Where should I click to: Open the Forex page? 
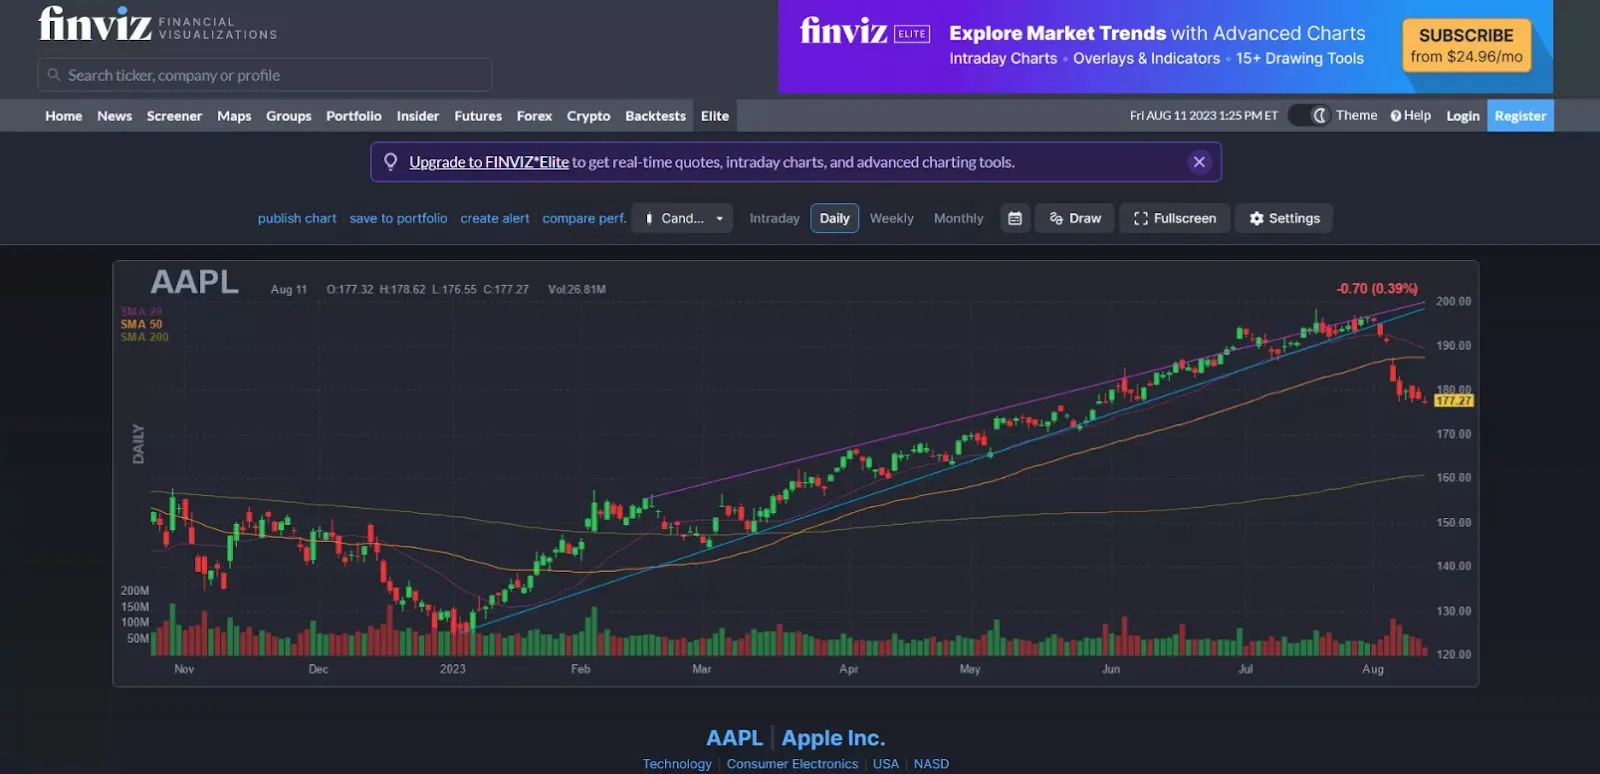point(534,116)
